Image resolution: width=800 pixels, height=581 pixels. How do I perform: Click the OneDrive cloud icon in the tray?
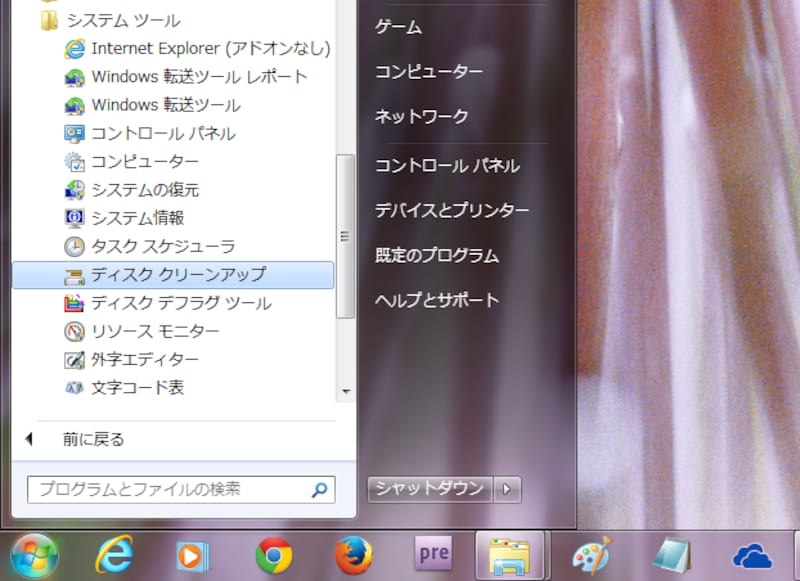(752, 556)
